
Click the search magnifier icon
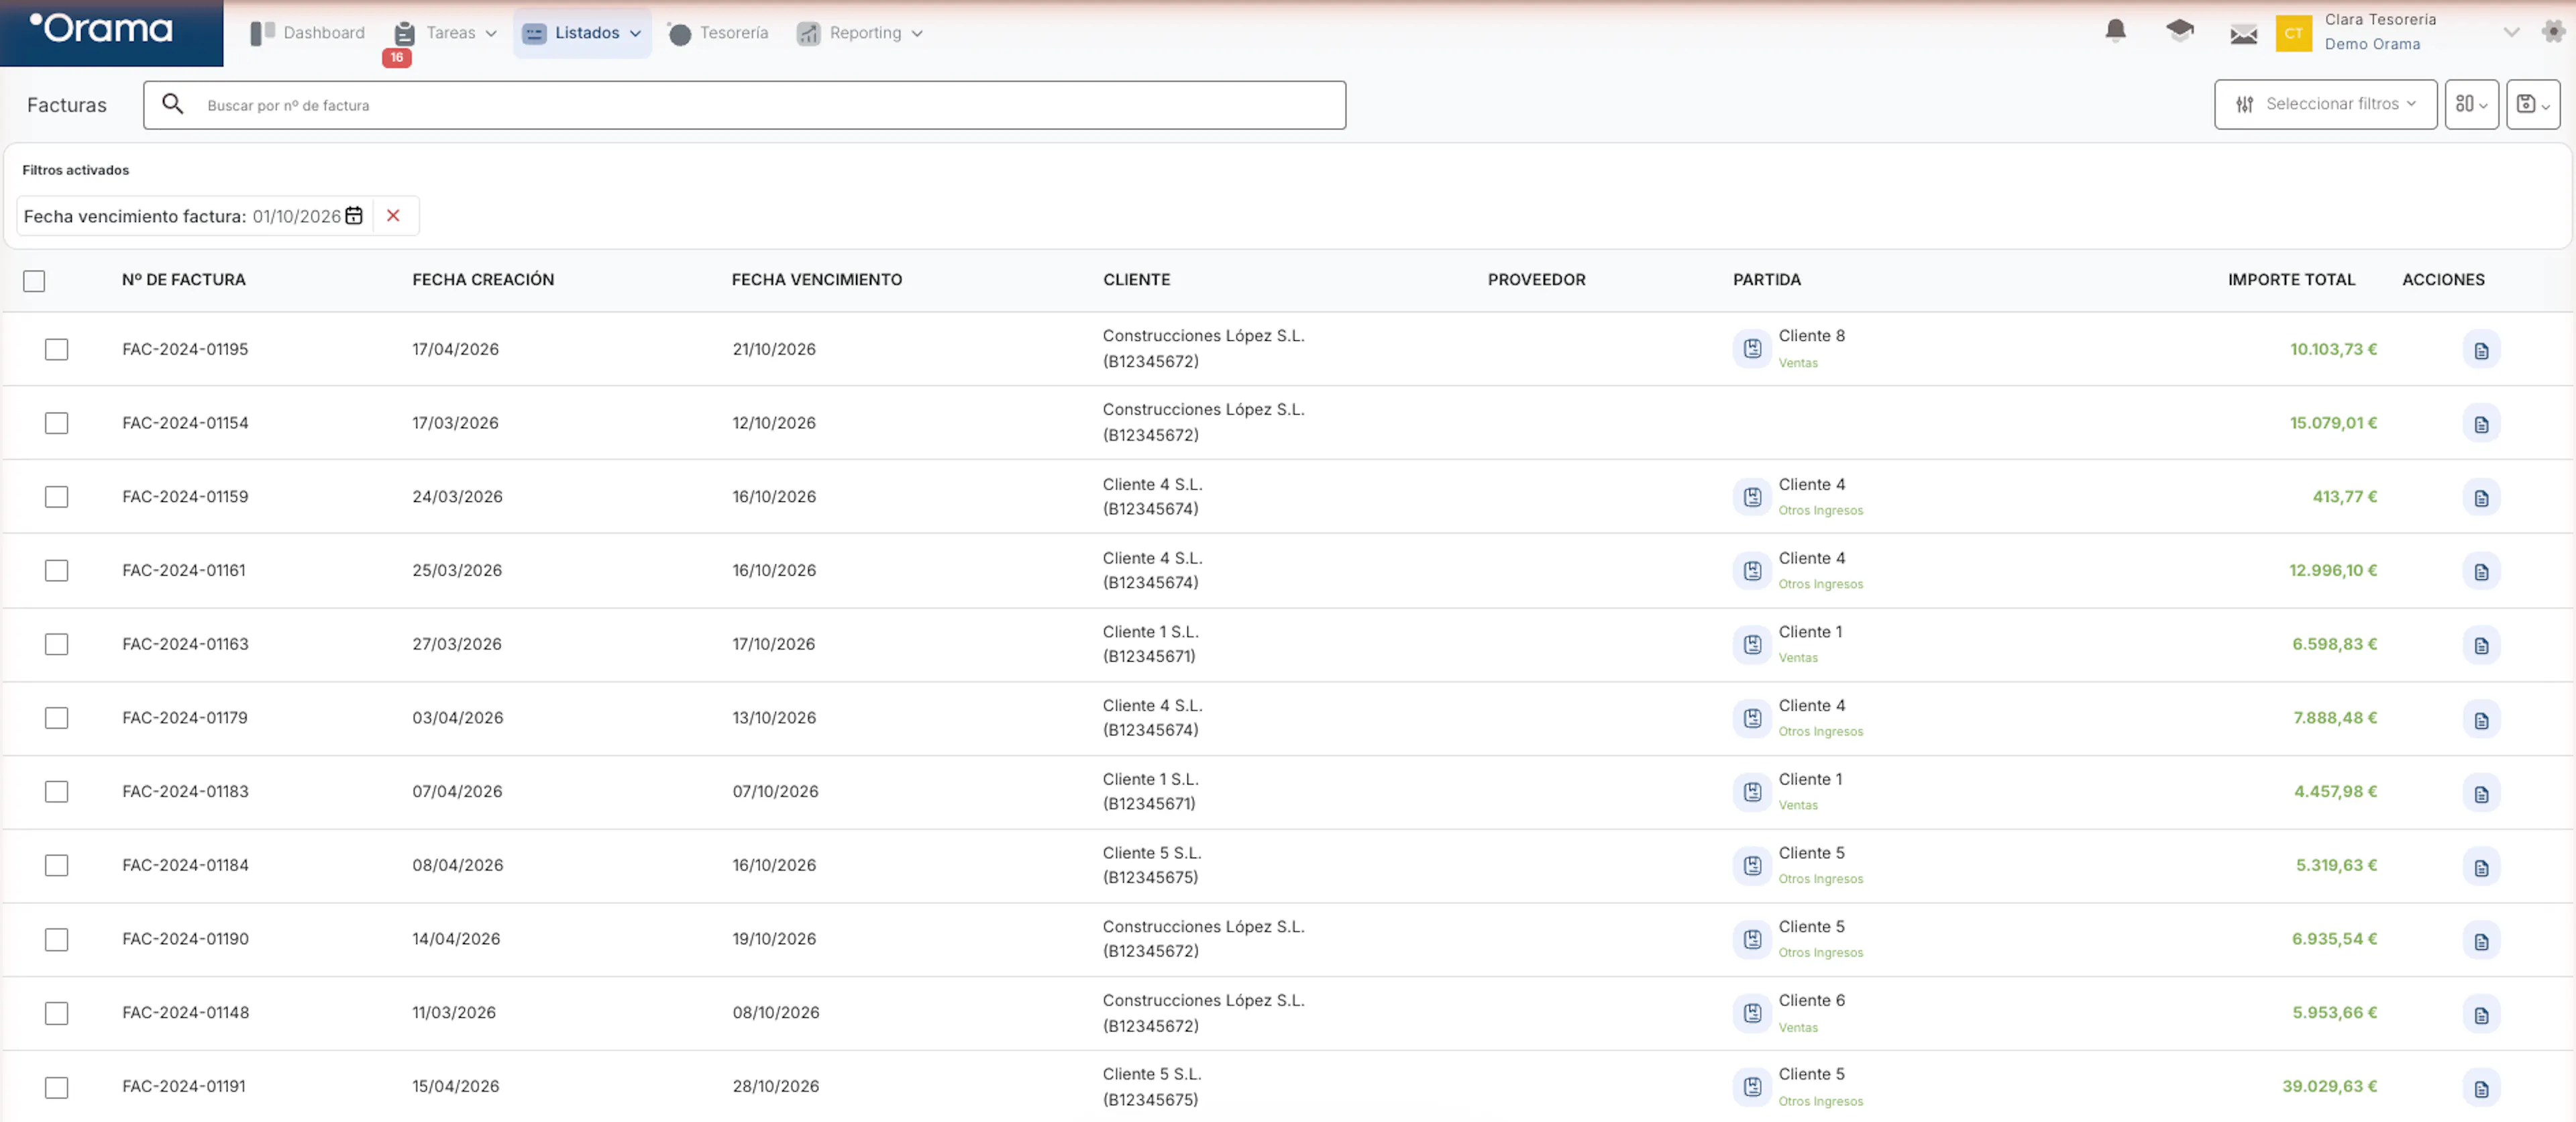(172, 104)
